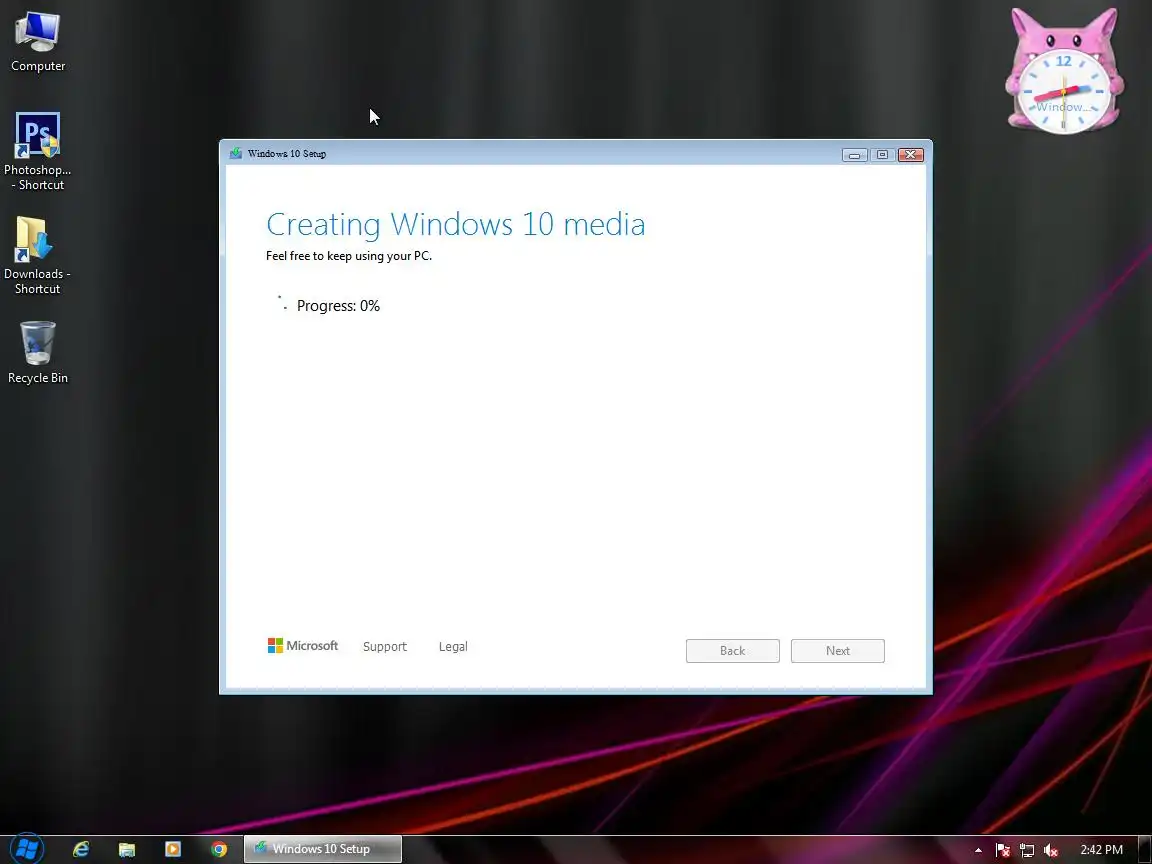
Task: Show hidden system tray icons arrow
Action: click(x=978, y=850)
